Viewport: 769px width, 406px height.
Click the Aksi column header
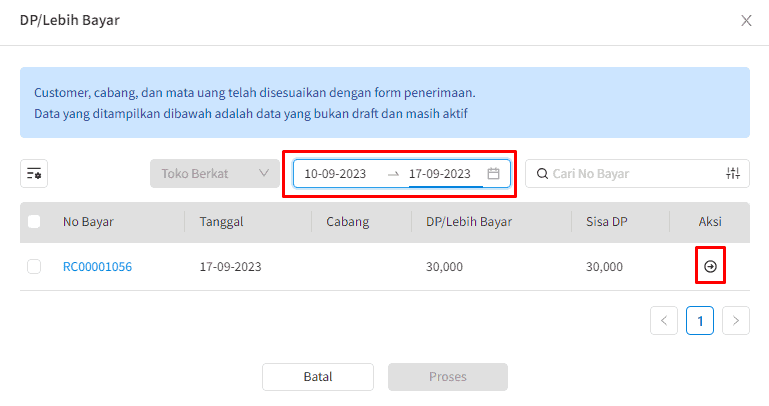click(710, 222)
